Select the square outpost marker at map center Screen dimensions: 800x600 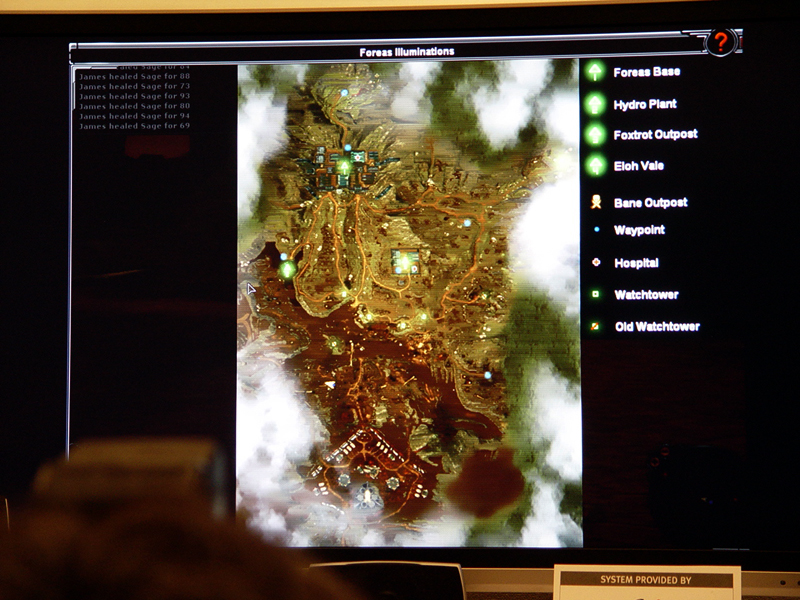tap(406, 262)
